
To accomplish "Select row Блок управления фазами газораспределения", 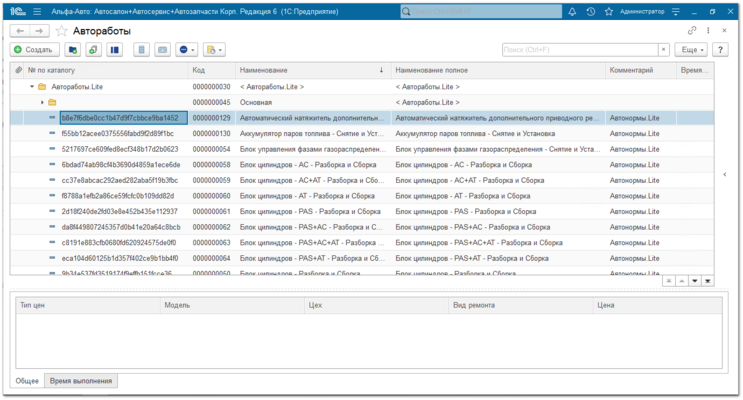I will tap(362, 149).
